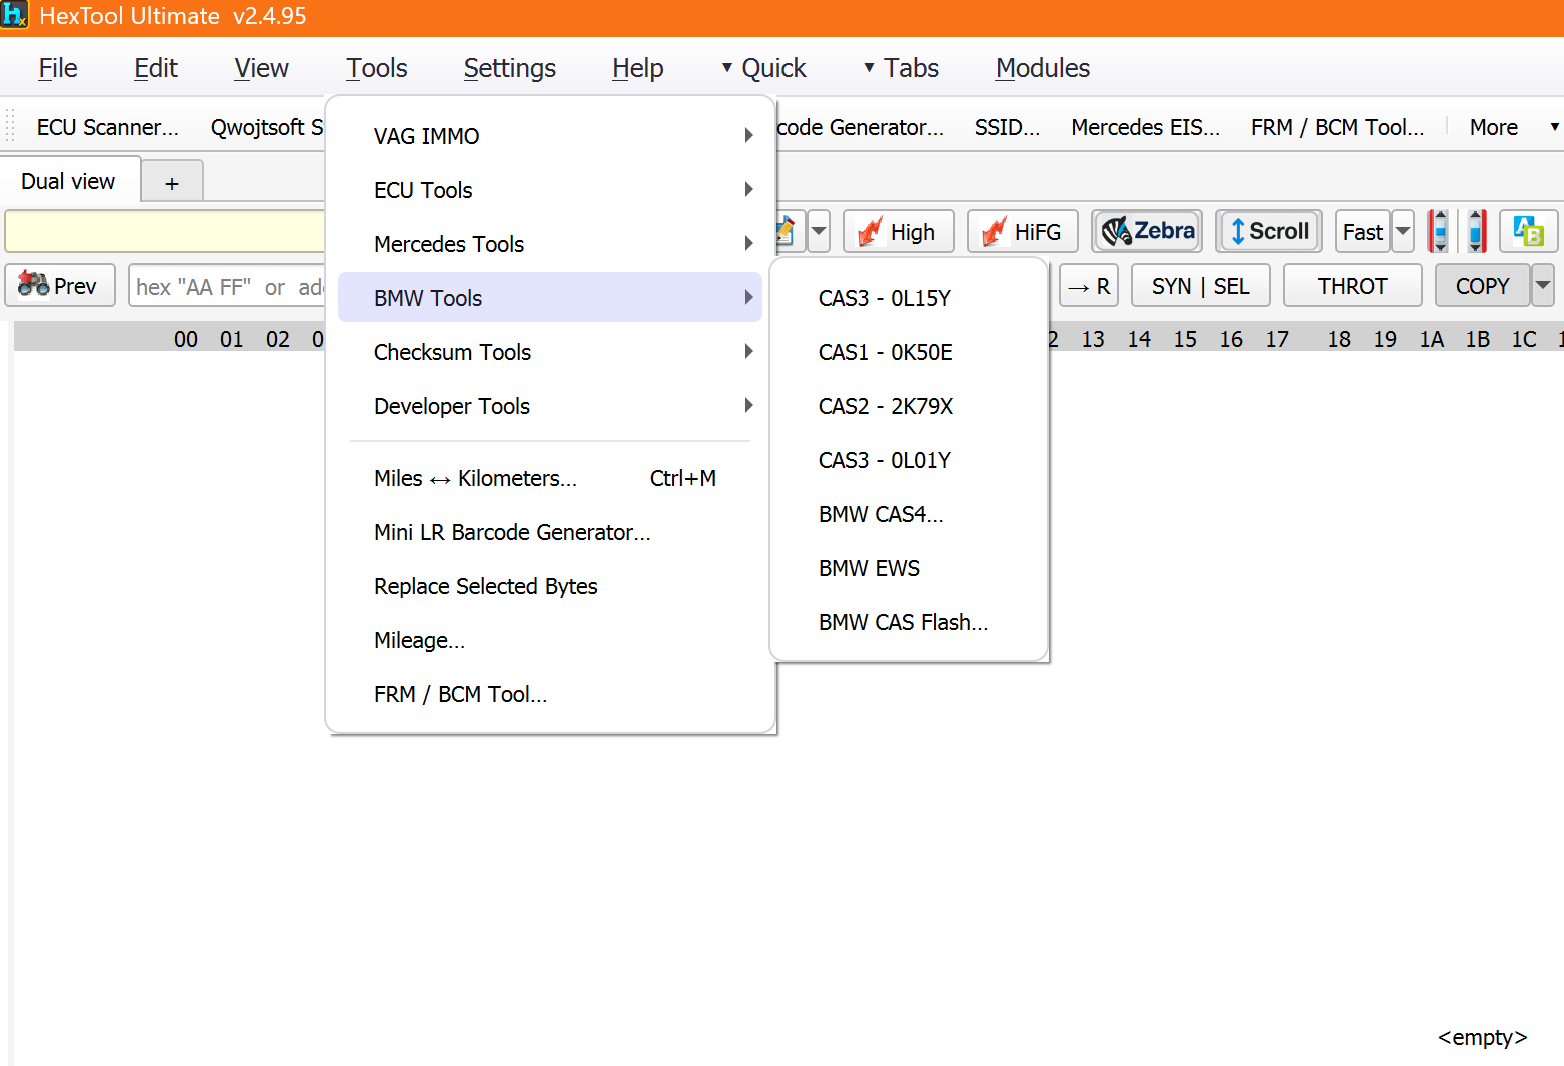Click the right red scrollbar sync icon
1564x1066 pixels.
pyautogui.click(x=1476, y=231)
